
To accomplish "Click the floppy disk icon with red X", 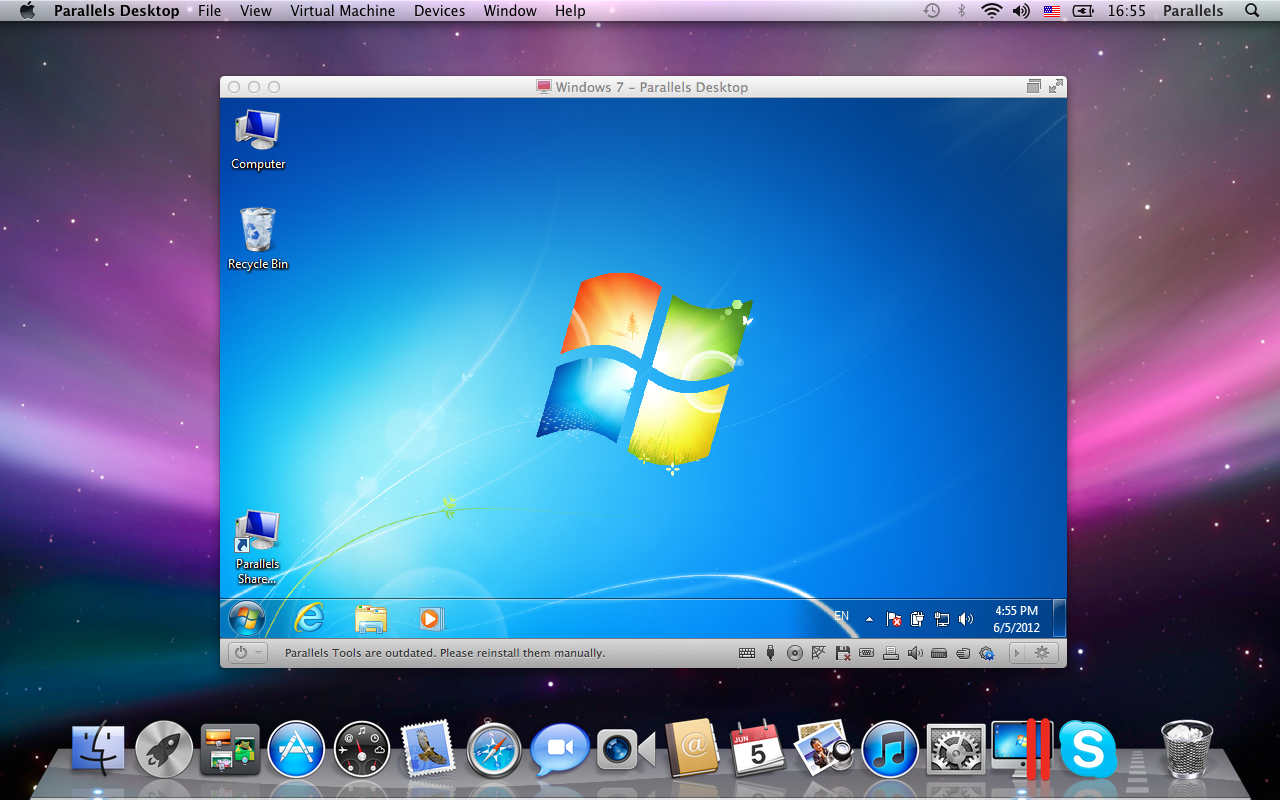I will pos(843,653).
